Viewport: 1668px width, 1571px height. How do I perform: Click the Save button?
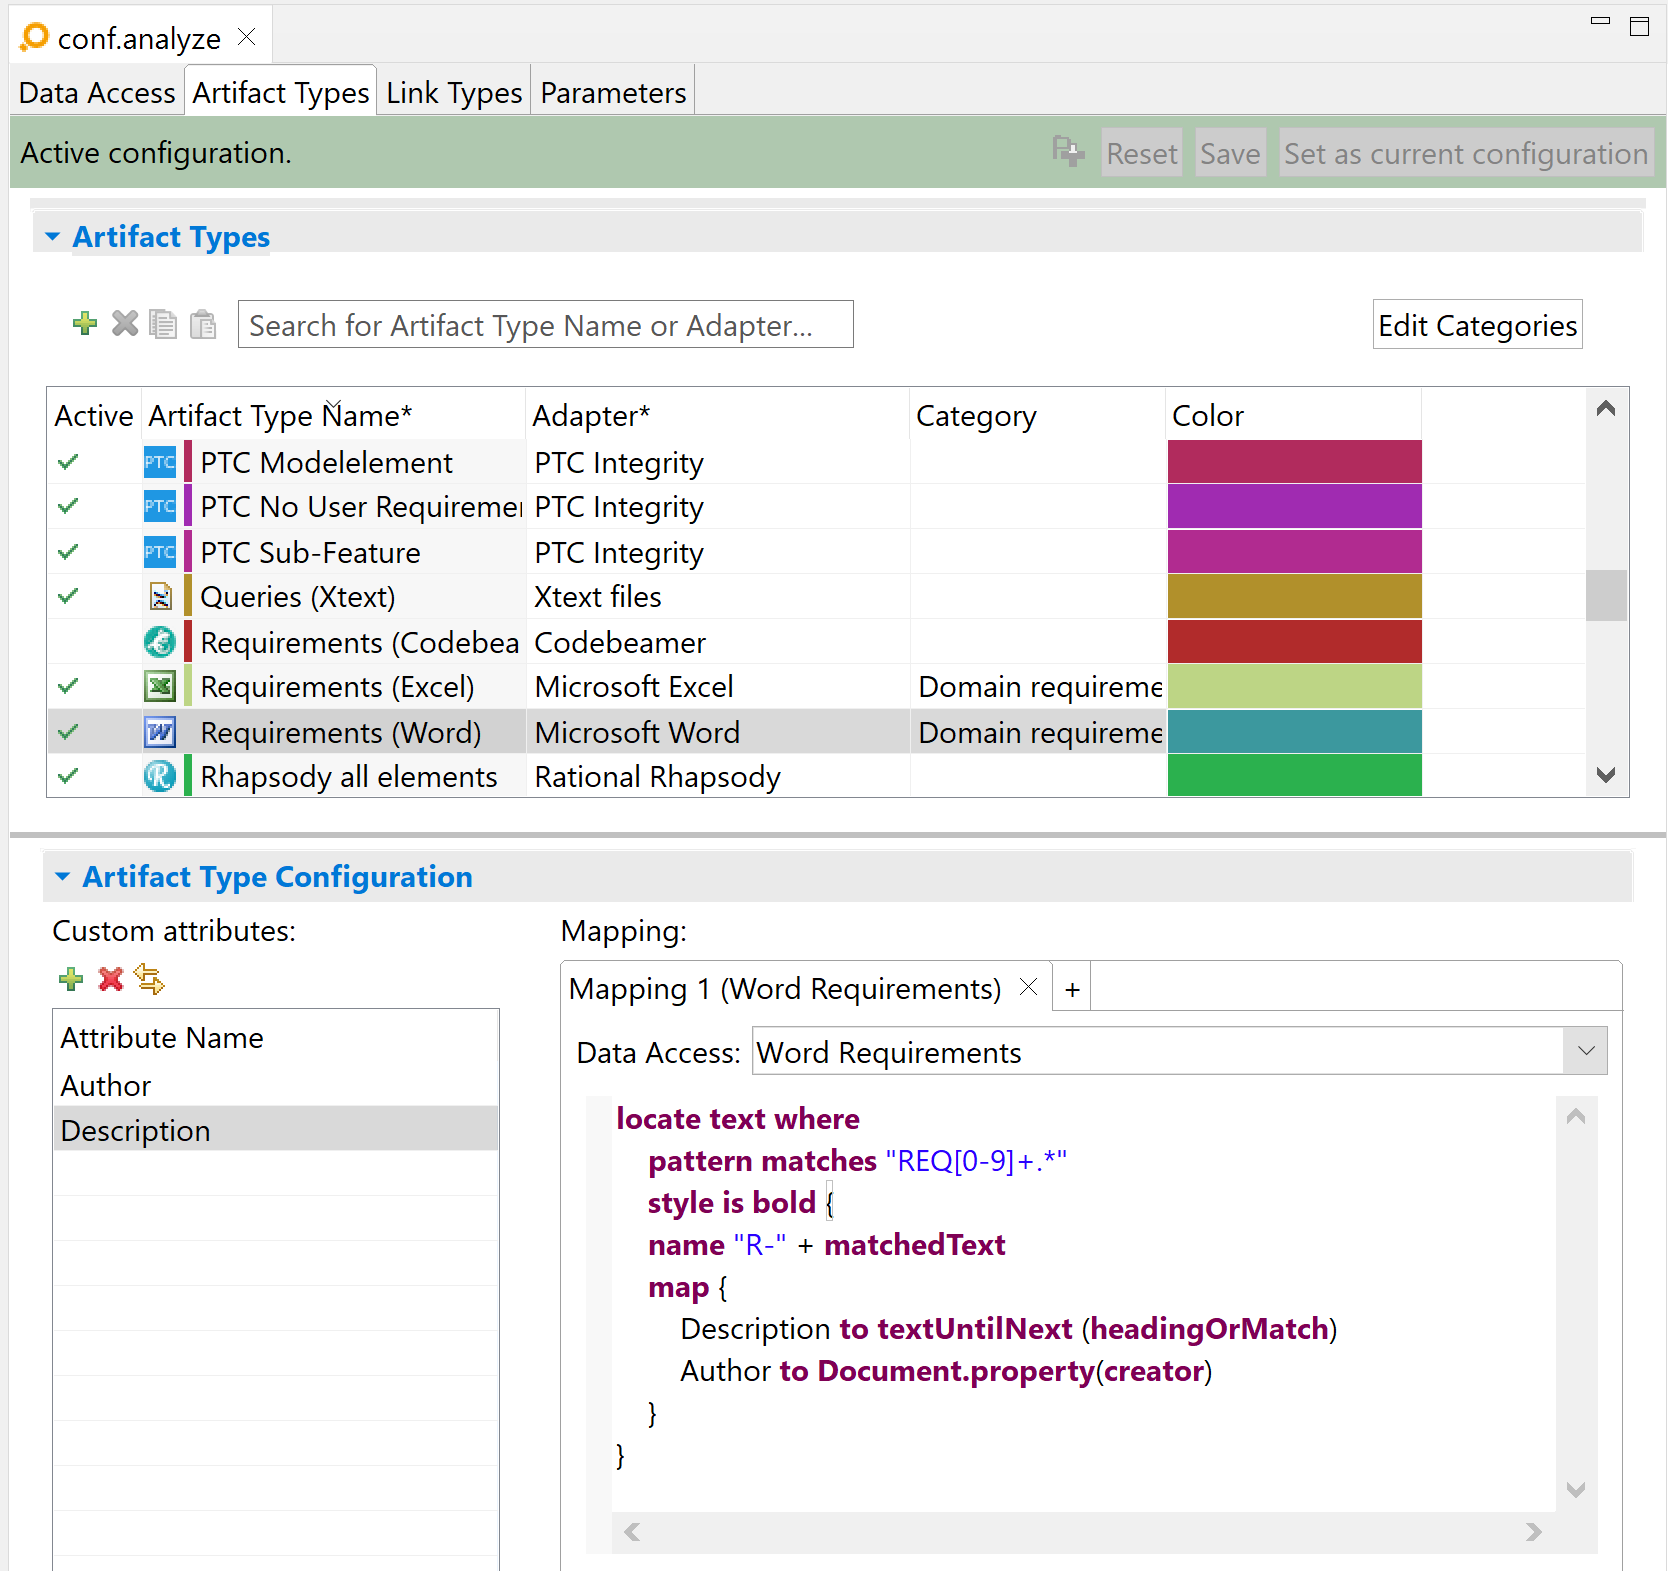pyautogui.click(x=1230, y=153)
